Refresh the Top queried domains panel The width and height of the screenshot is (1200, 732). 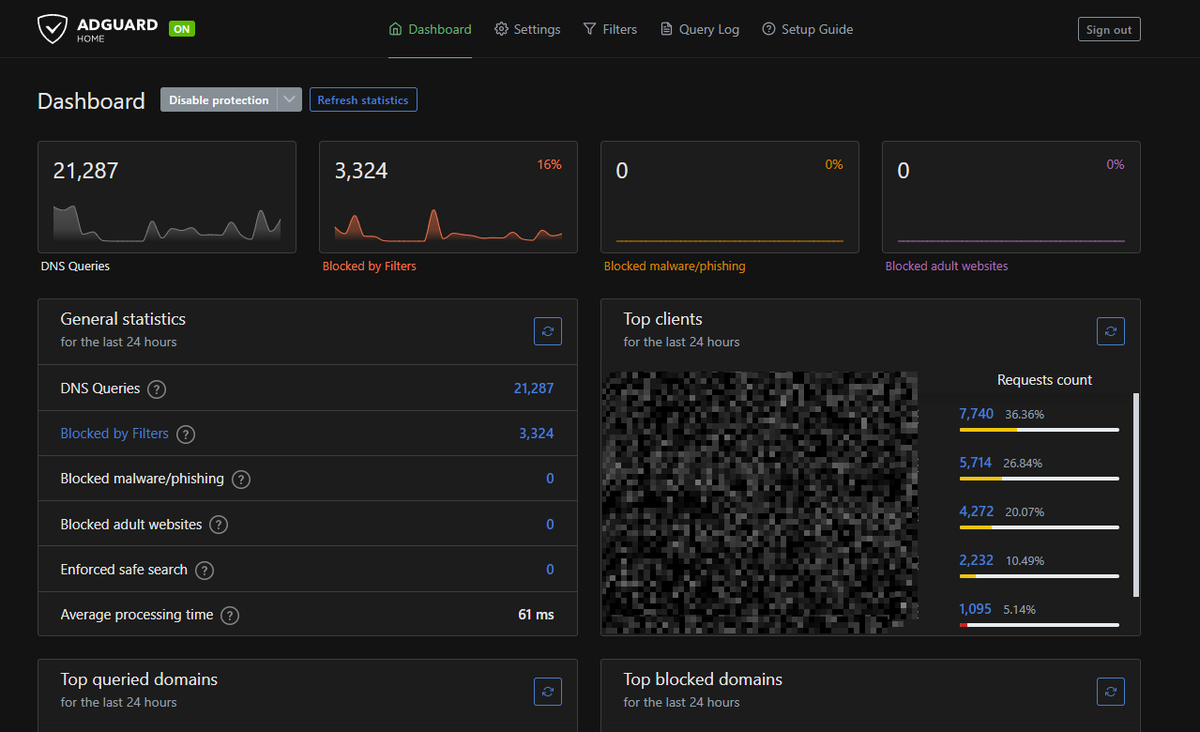[x=548, y=691]
